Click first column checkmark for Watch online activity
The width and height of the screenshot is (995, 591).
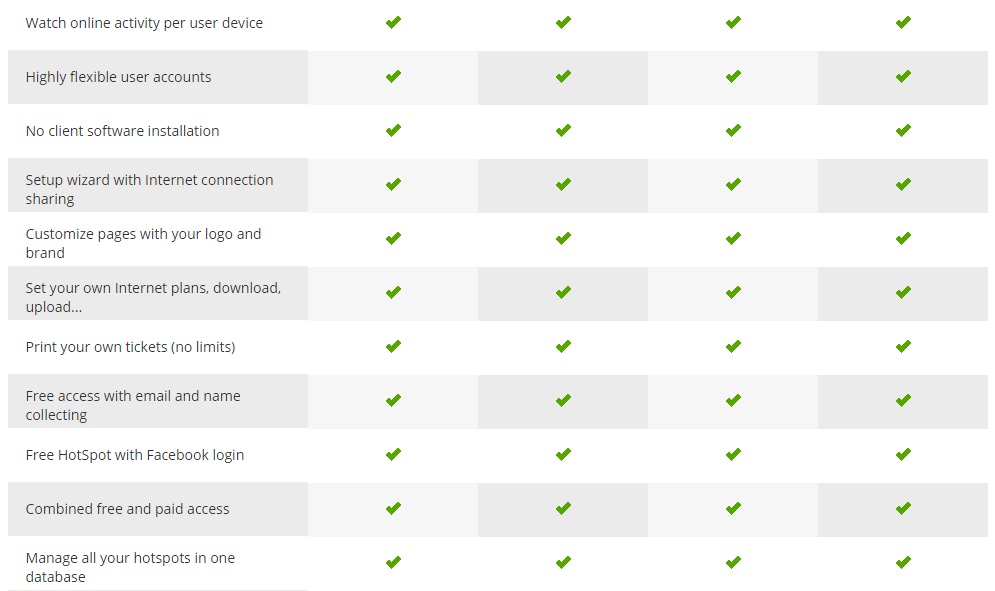pos(393,22)
